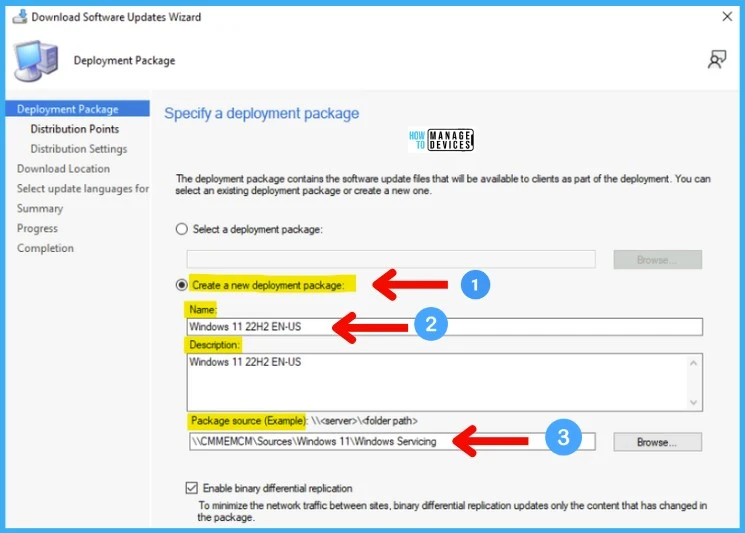The height and width of the screenshot is (533, 745).
Task: Choose 'Create a new deployment package' radio button
Action: pyautogui.click(x=181, y=285)
